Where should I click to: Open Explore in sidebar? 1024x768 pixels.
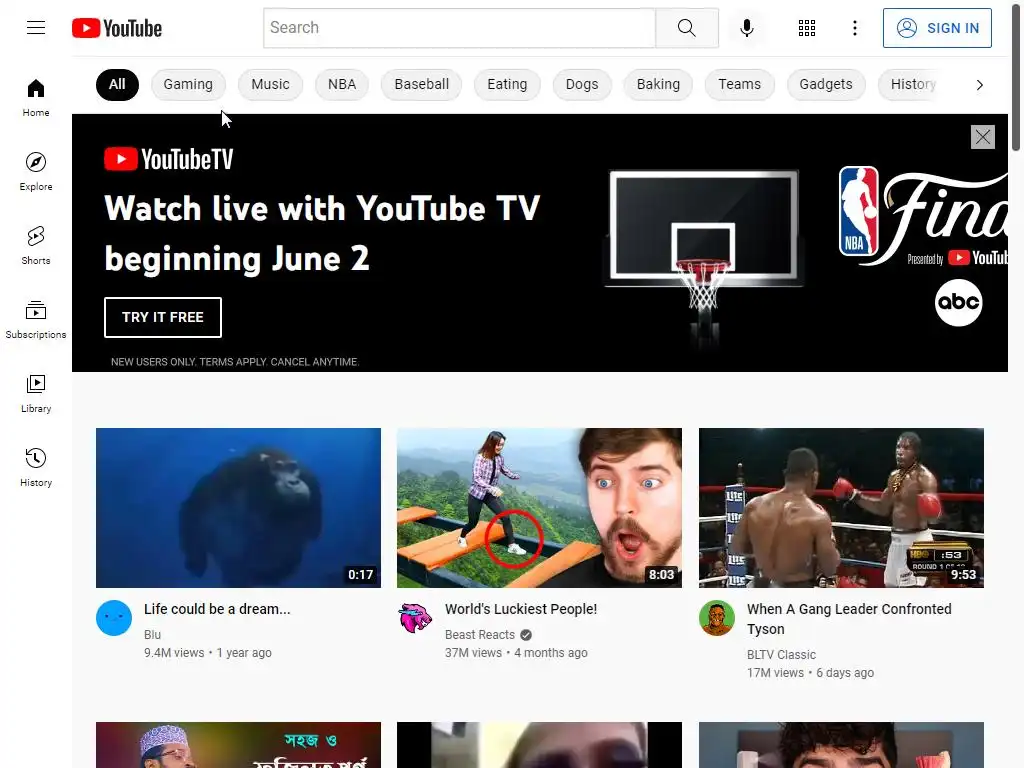(x=36, y=172)
